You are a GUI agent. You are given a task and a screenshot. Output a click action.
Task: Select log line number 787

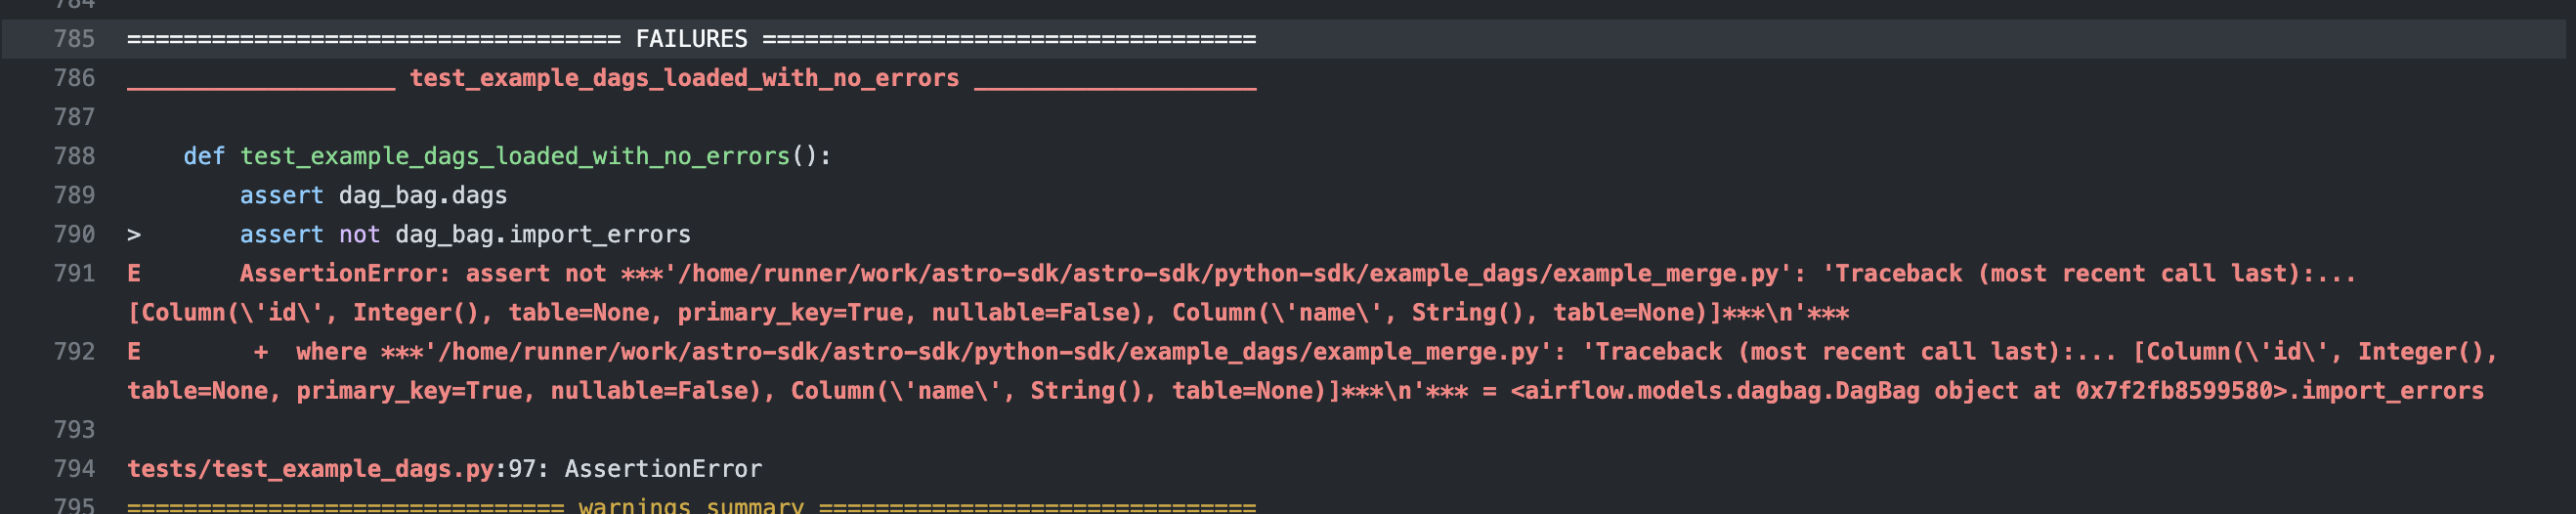click(74, 117)
